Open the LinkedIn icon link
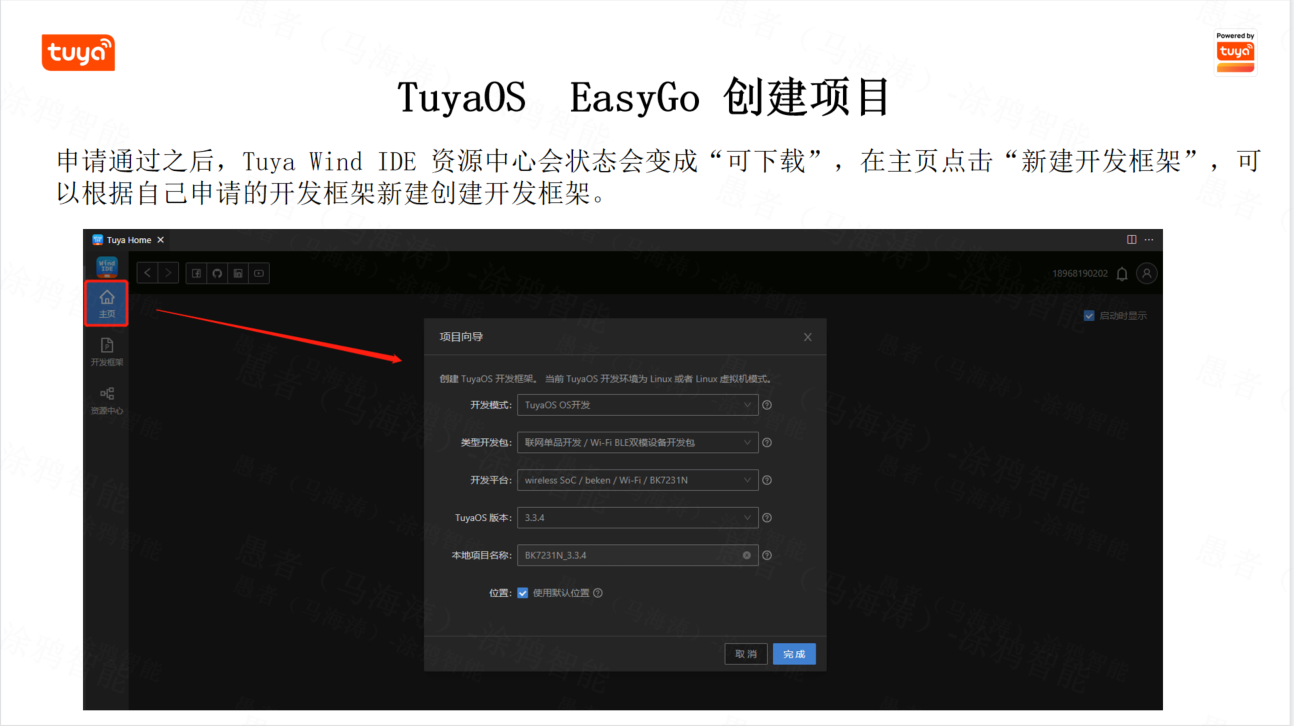 [238, 273]
